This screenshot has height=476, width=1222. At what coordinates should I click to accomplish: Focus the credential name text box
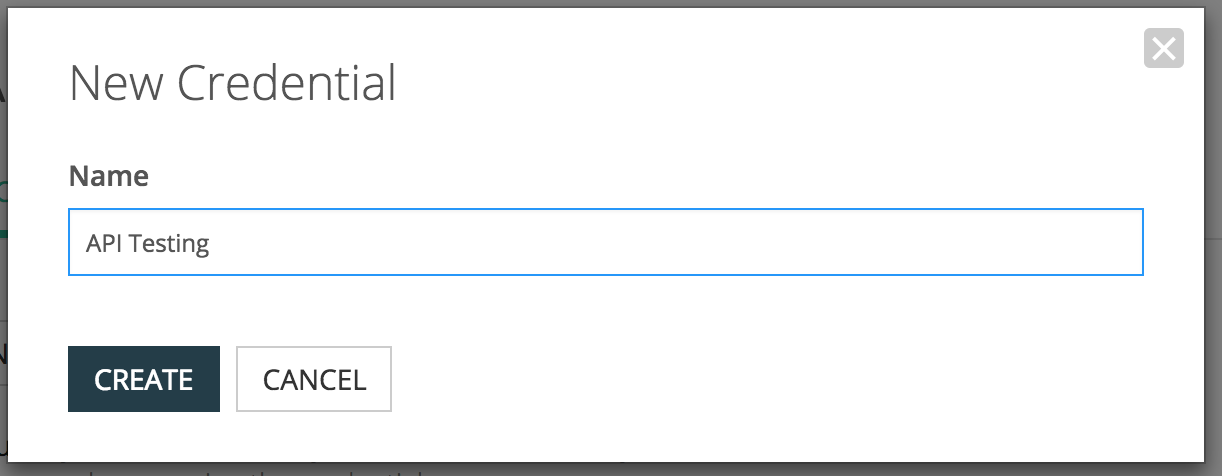[605, 242]
